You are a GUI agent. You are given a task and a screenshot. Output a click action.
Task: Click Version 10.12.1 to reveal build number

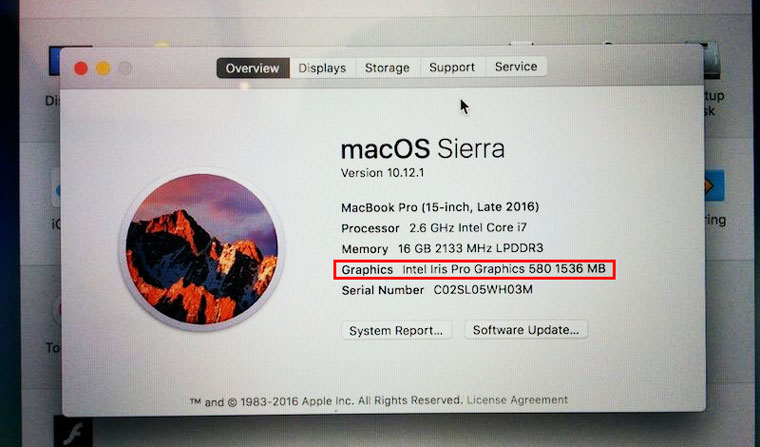tap(382, 173)
